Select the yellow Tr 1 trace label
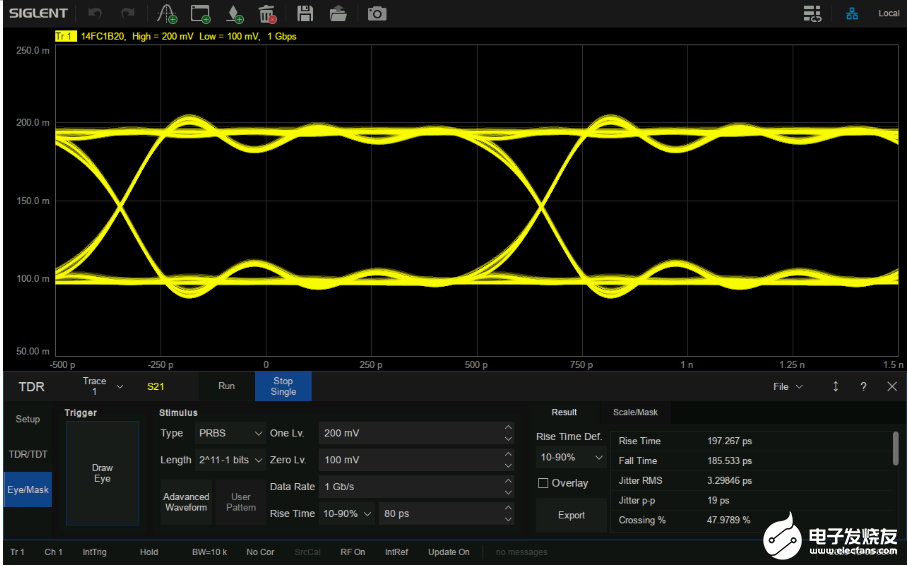The width and height of the screenshot is (908, 566). pos(65,36)
